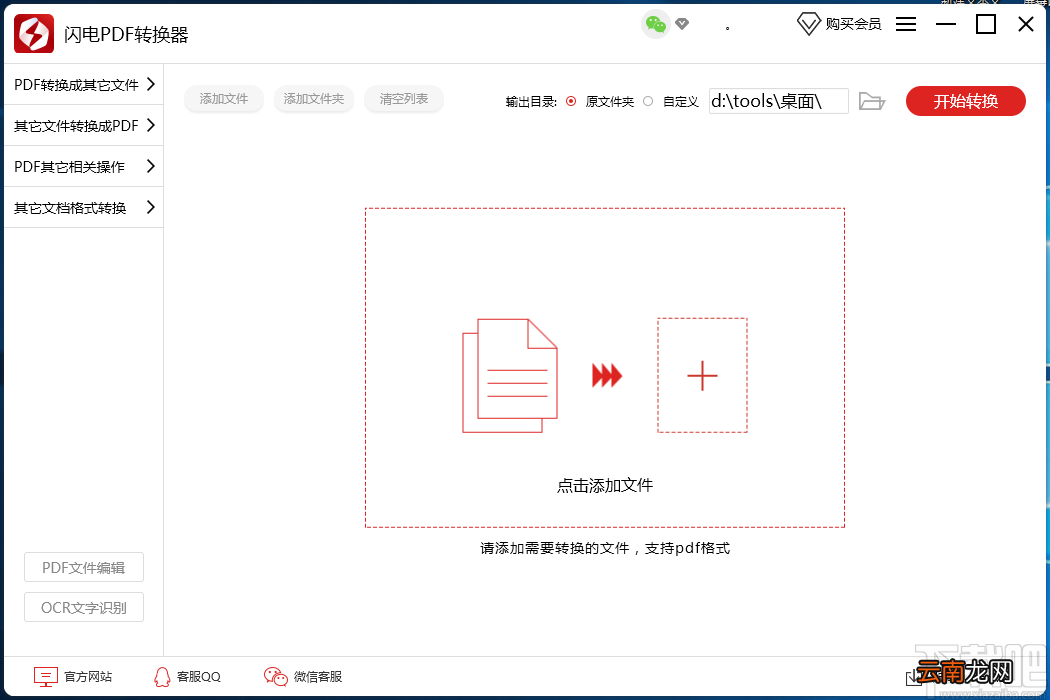Click 添加文件夹 button
The height and width of the screenshot is (700, 1050).
(313, 98)
